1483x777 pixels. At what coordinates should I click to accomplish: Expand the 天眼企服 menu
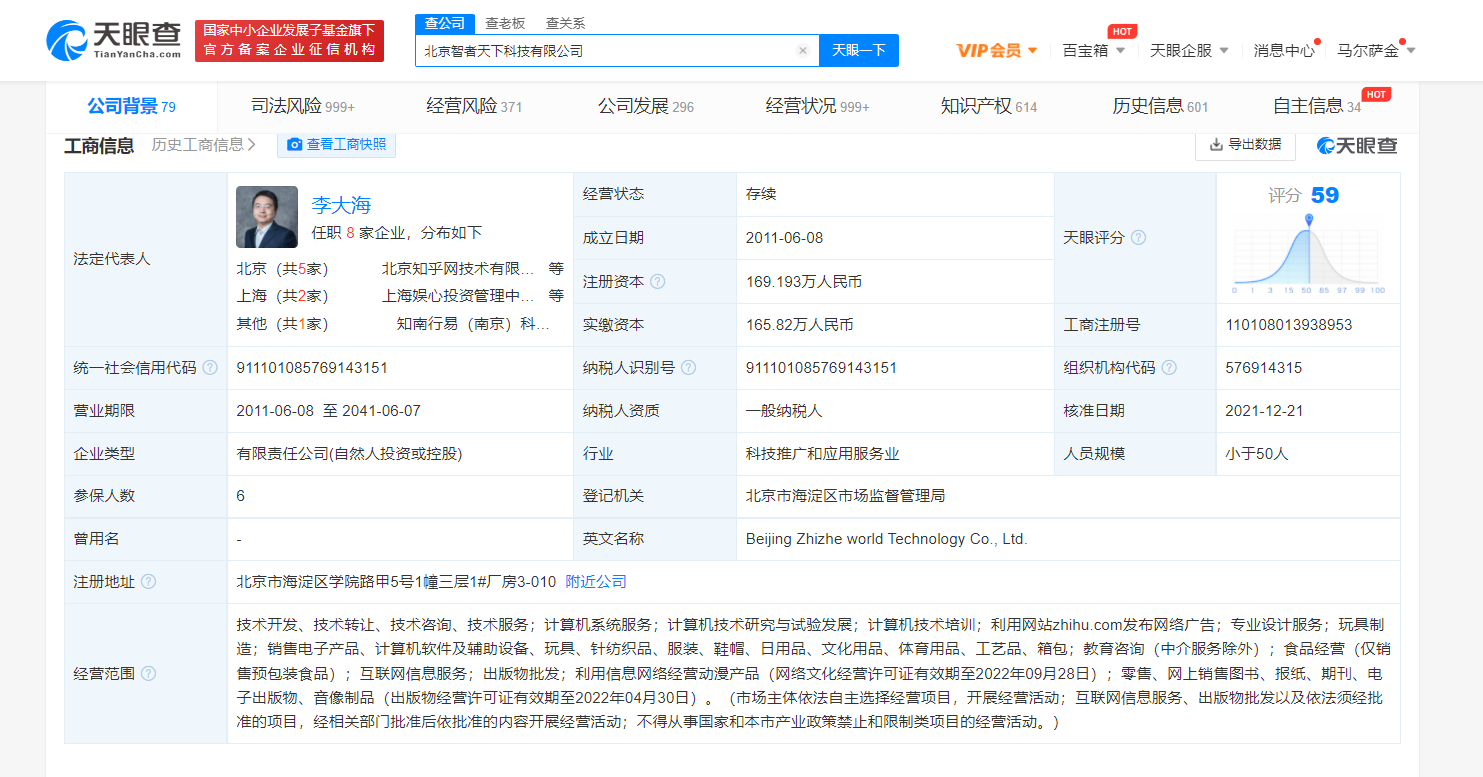pyautogui.click(x=1190, y=50)
